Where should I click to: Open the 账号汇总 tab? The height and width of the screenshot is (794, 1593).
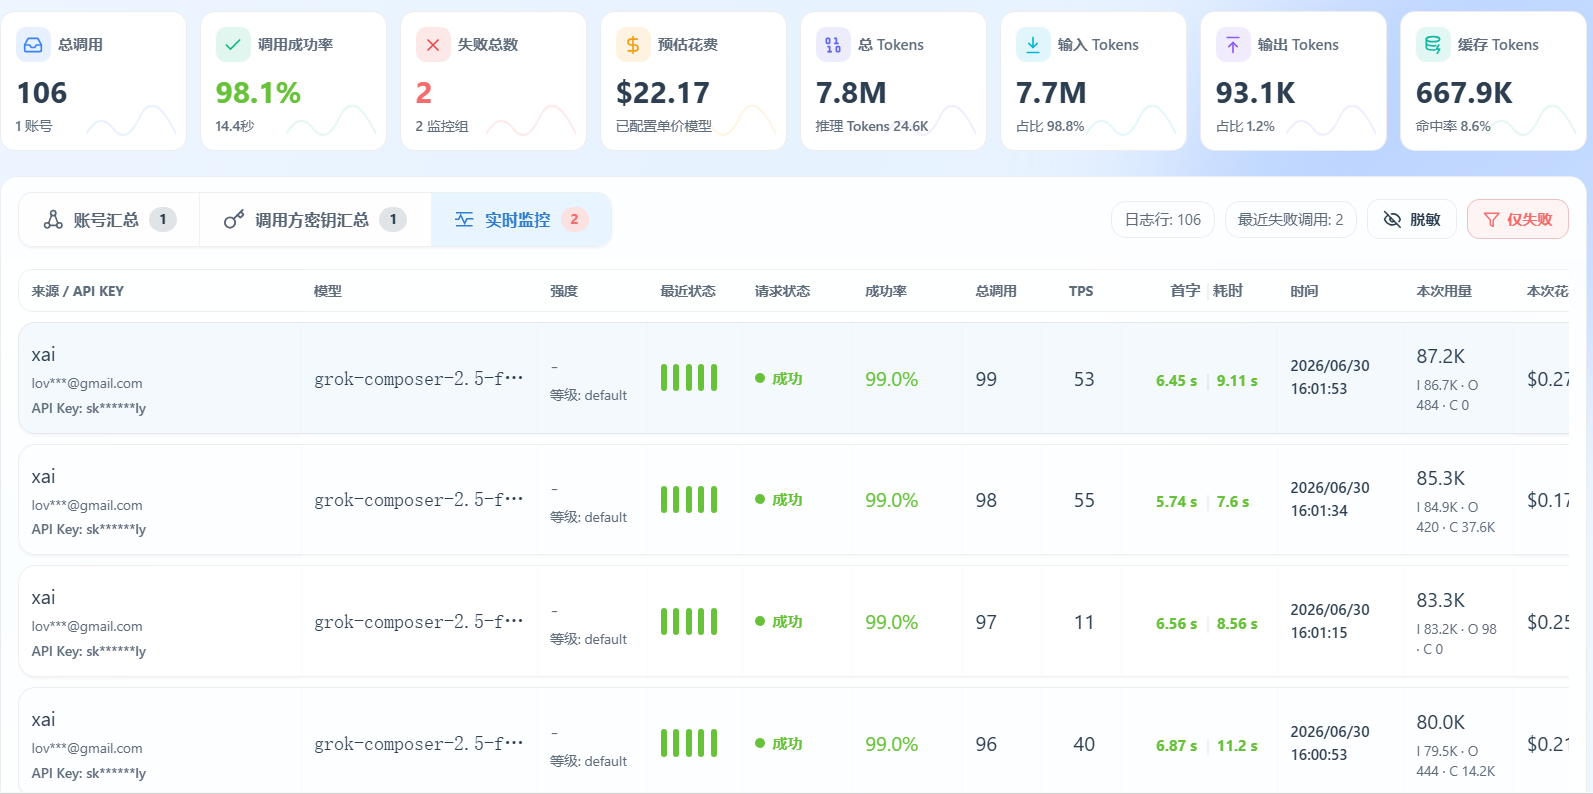(x=109, y=219)
